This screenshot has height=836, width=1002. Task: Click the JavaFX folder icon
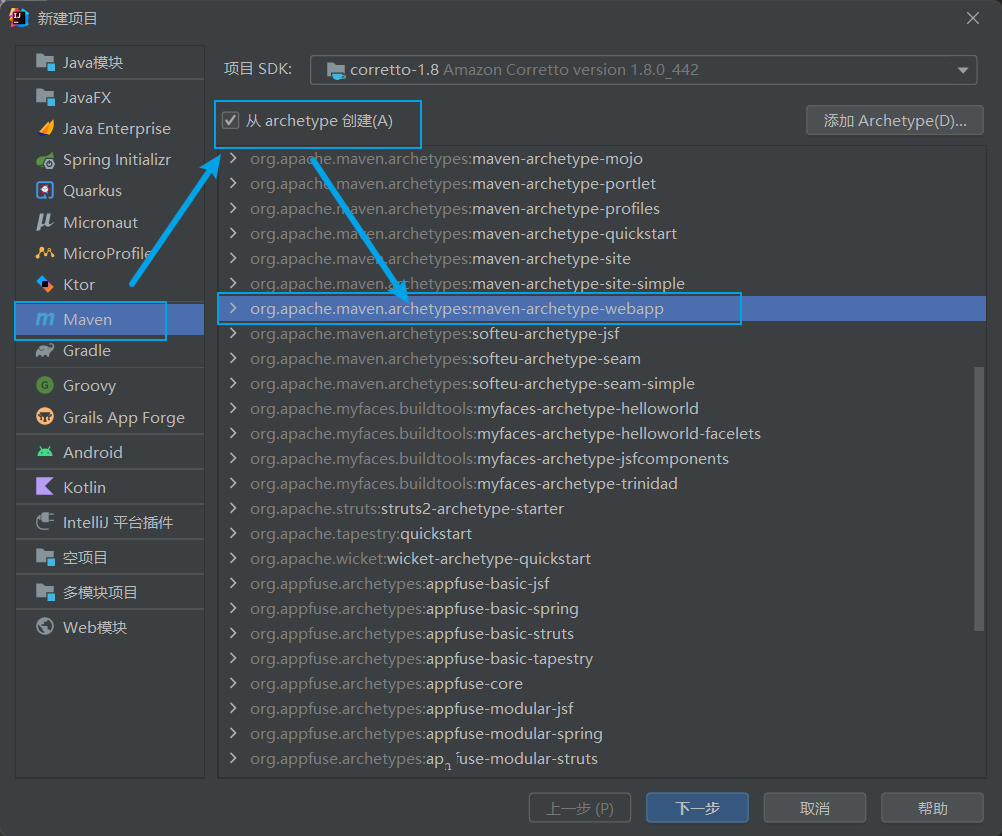pyautogui.click(x=45, y=97)
